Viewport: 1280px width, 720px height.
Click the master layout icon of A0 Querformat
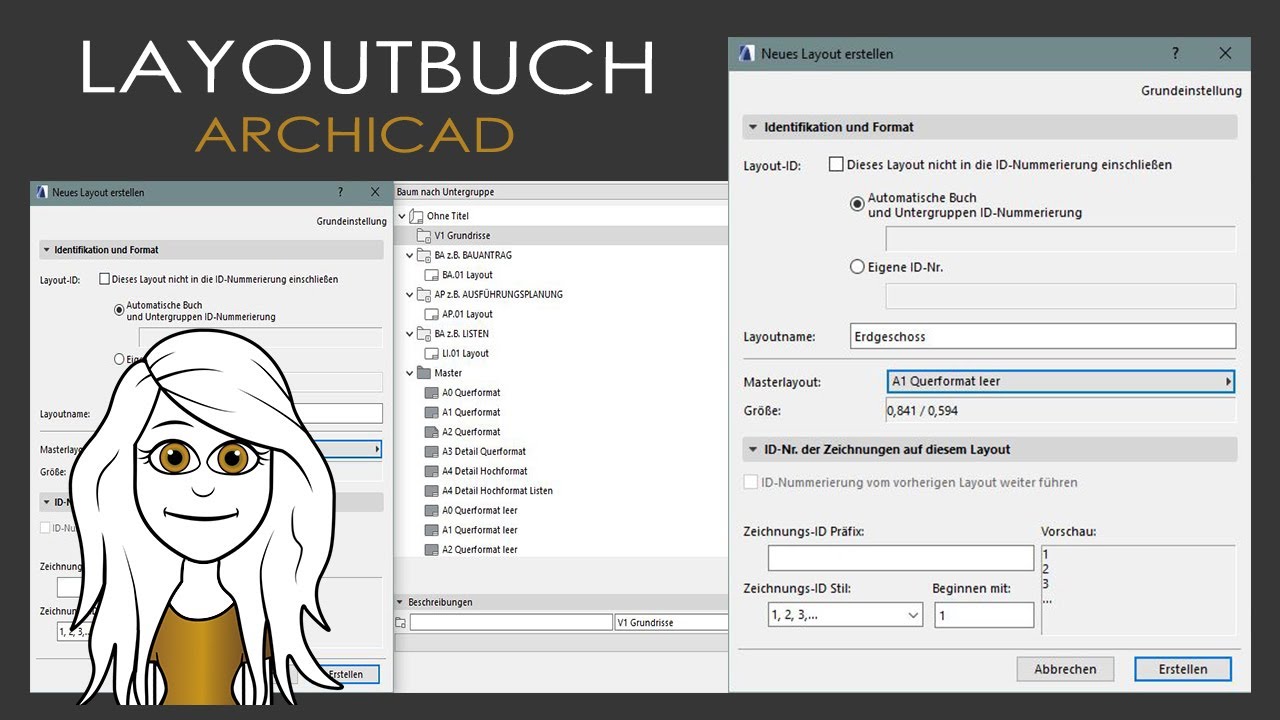(x=432, y=393)
